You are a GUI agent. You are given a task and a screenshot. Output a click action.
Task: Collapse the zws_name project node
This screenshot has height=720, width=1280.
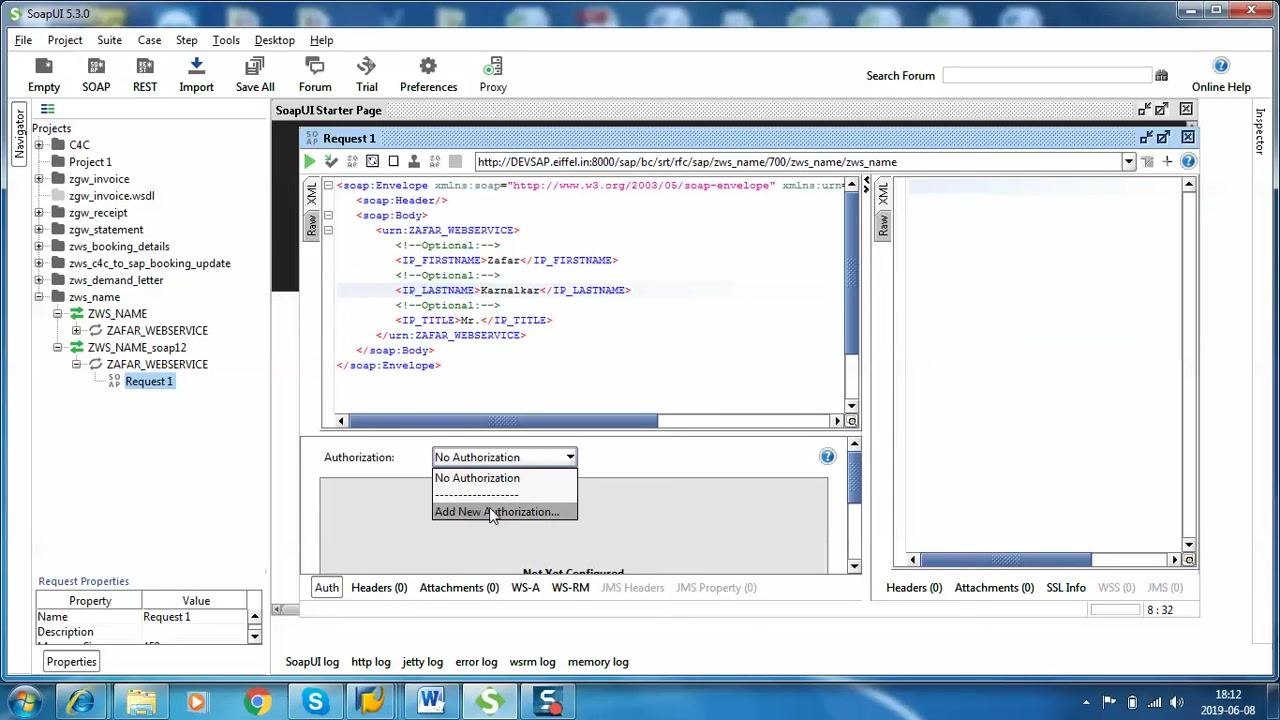(39, 297)
